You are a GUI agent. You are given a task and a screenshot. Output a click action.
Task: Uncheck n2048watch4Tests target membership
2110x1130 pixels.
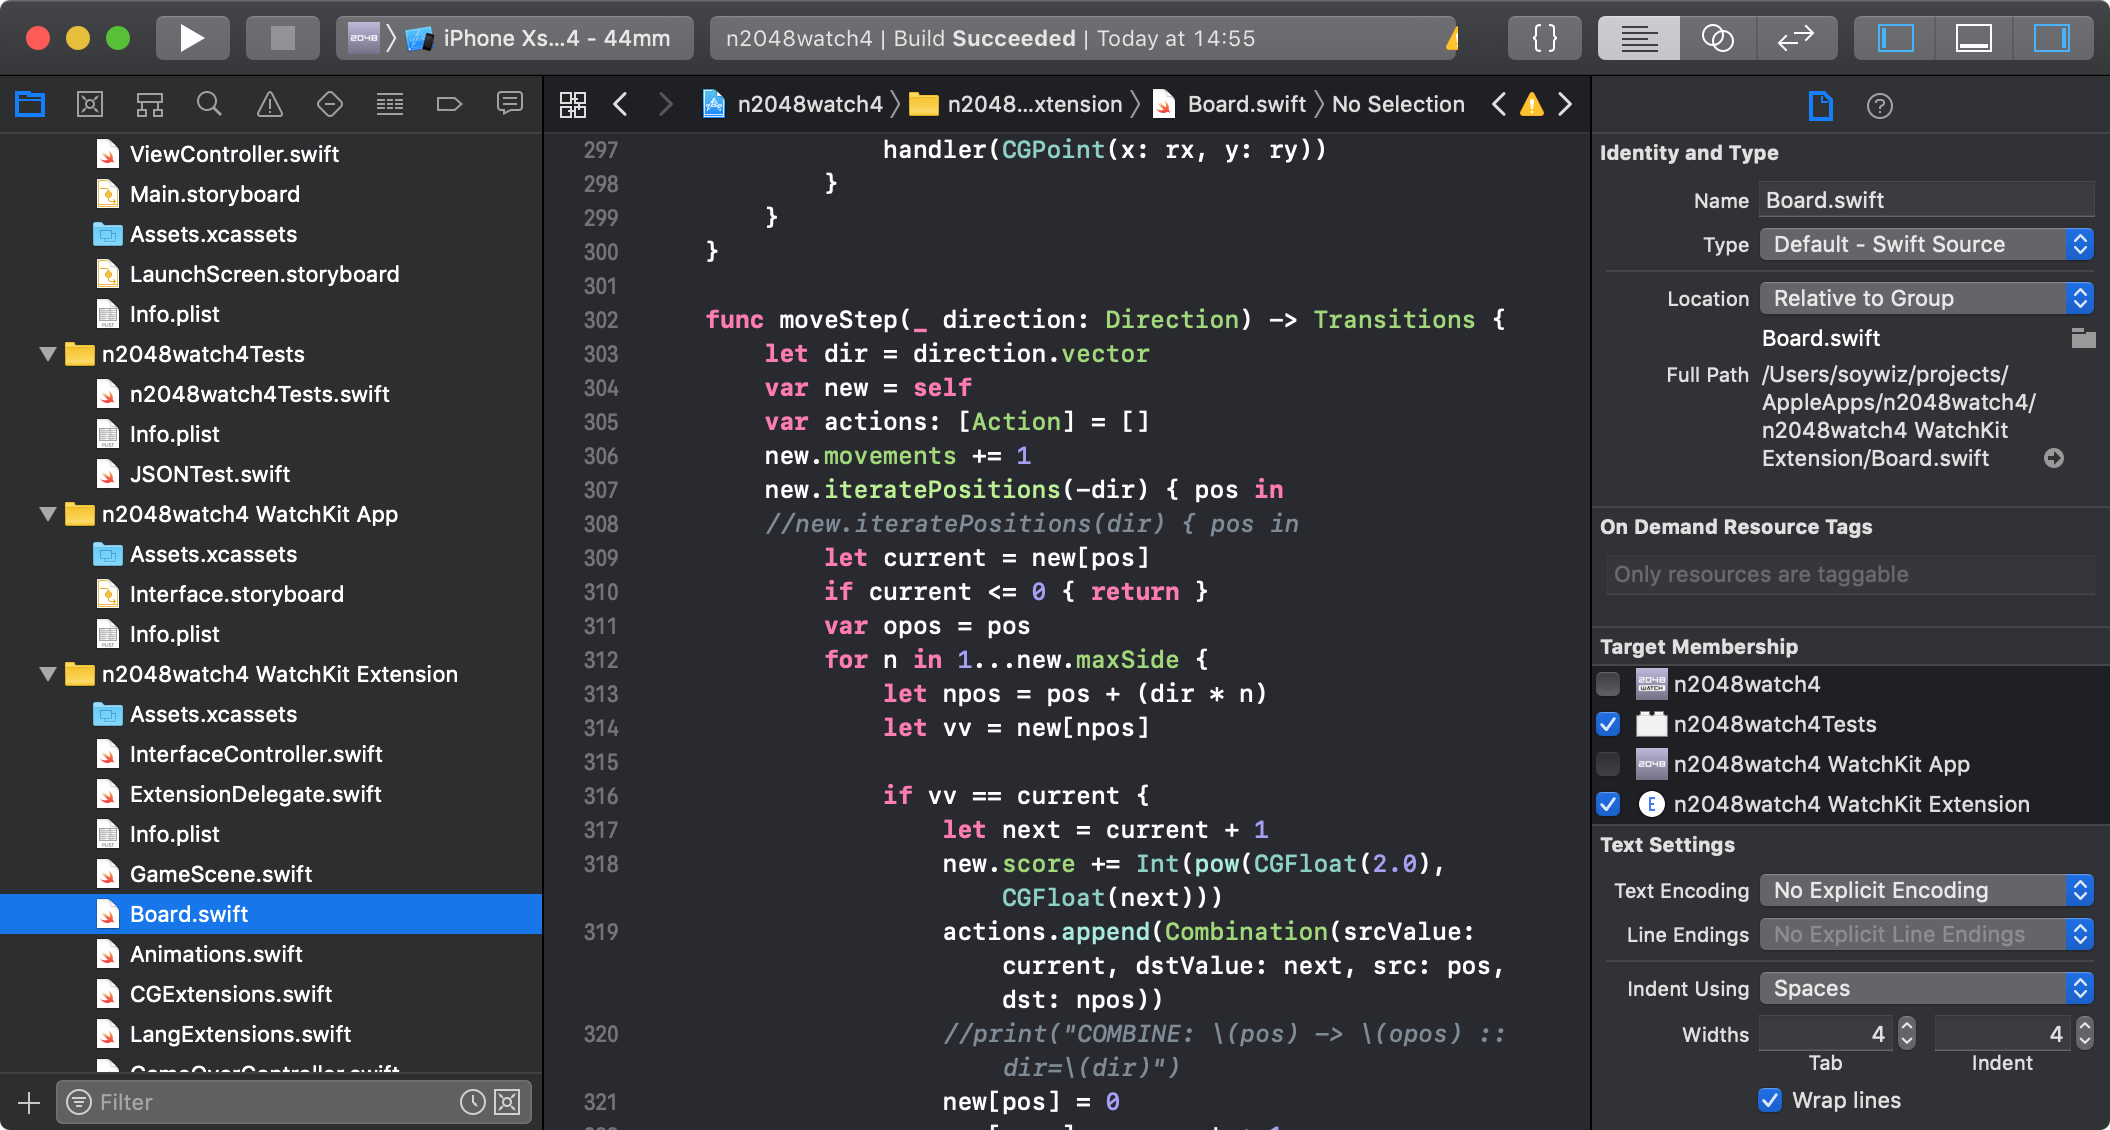click(x=1608, y=724)
